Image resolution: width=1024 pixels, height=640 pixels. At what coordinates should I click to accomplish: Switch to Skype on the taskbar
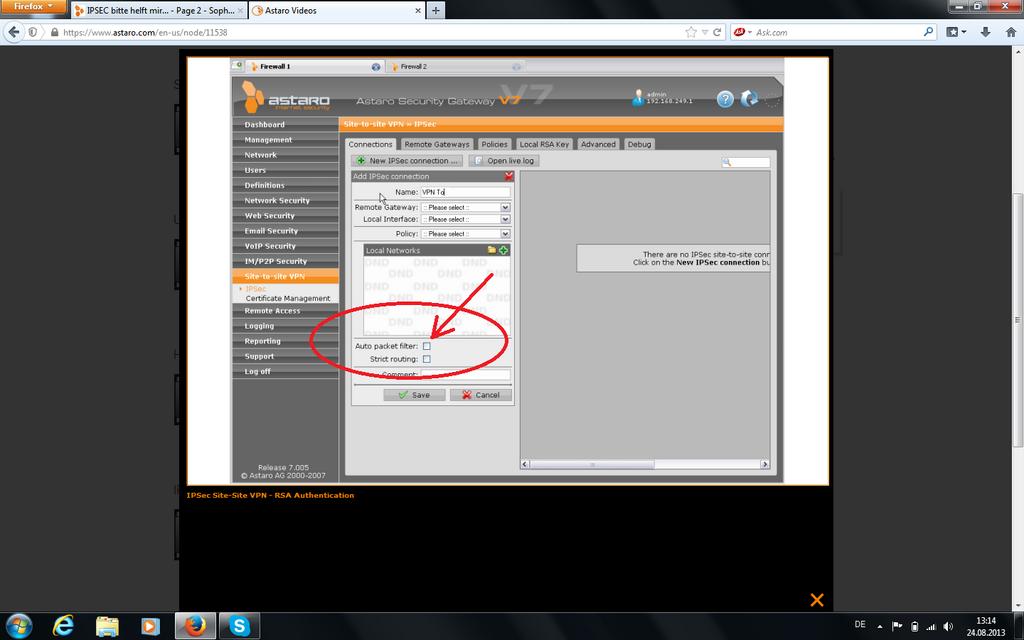coord(239,626)
